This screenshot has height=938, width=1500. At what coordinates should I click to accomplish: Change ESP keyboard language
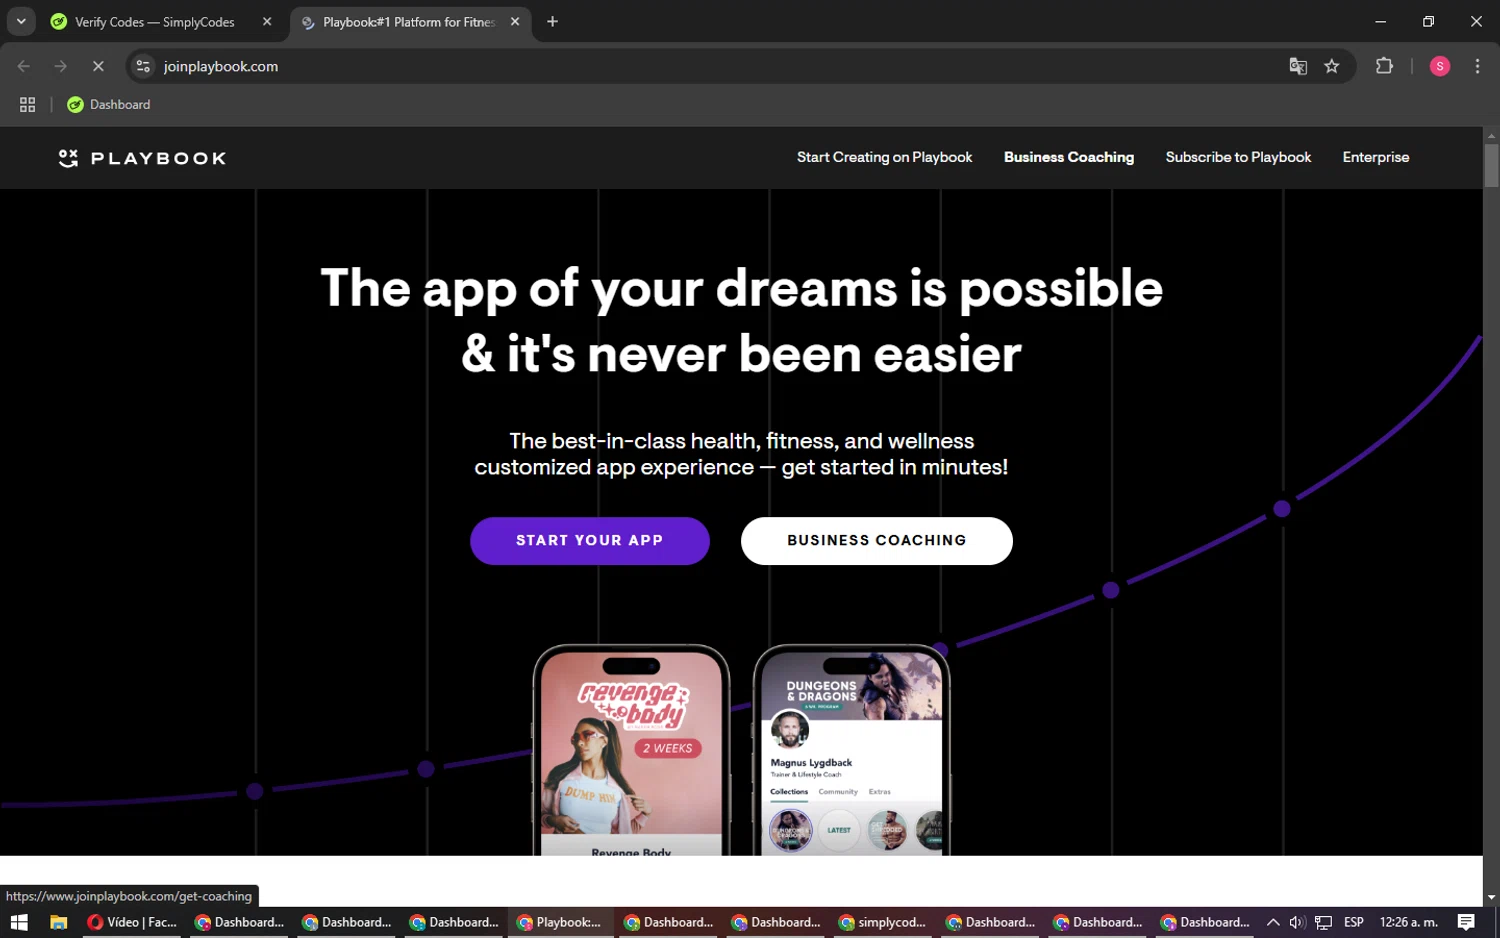pyautogui.click(x=1354, y=922)
